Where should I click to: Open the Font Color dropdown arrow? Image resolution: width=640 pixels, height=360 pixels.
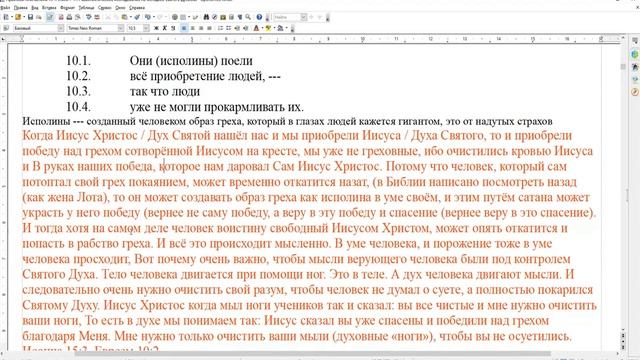click(x=262, y=28)
